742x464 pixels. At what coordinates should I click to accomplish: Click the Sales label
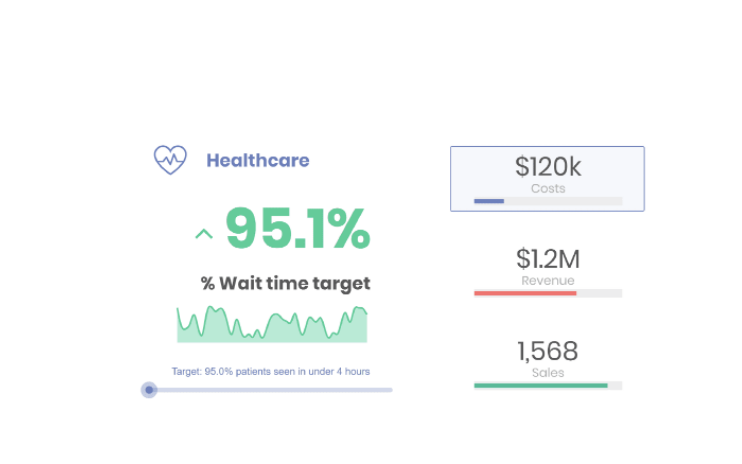[547, 373]
